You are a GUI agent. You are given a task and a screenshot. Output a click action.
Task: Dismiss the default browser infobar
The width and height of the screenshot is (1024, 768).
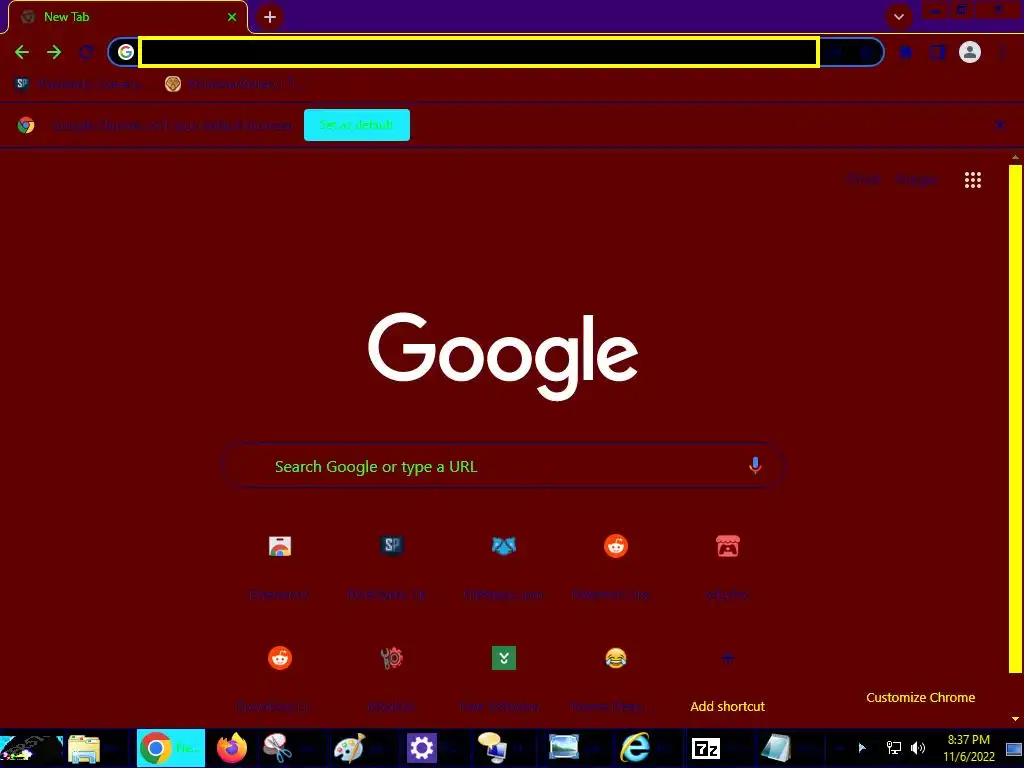pyautogui.click(x=999, y=125)
